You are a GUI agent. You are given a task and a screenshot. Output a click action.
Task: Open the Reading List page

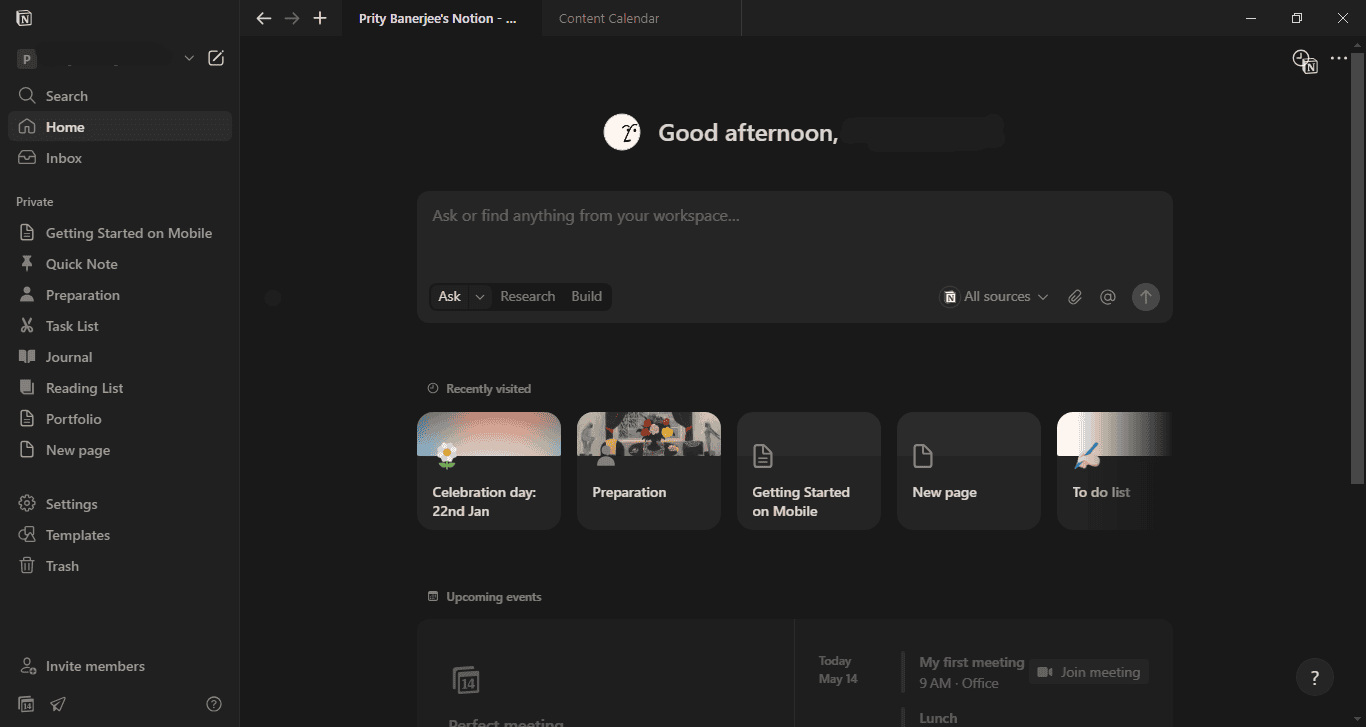click(x=120, y=388)
